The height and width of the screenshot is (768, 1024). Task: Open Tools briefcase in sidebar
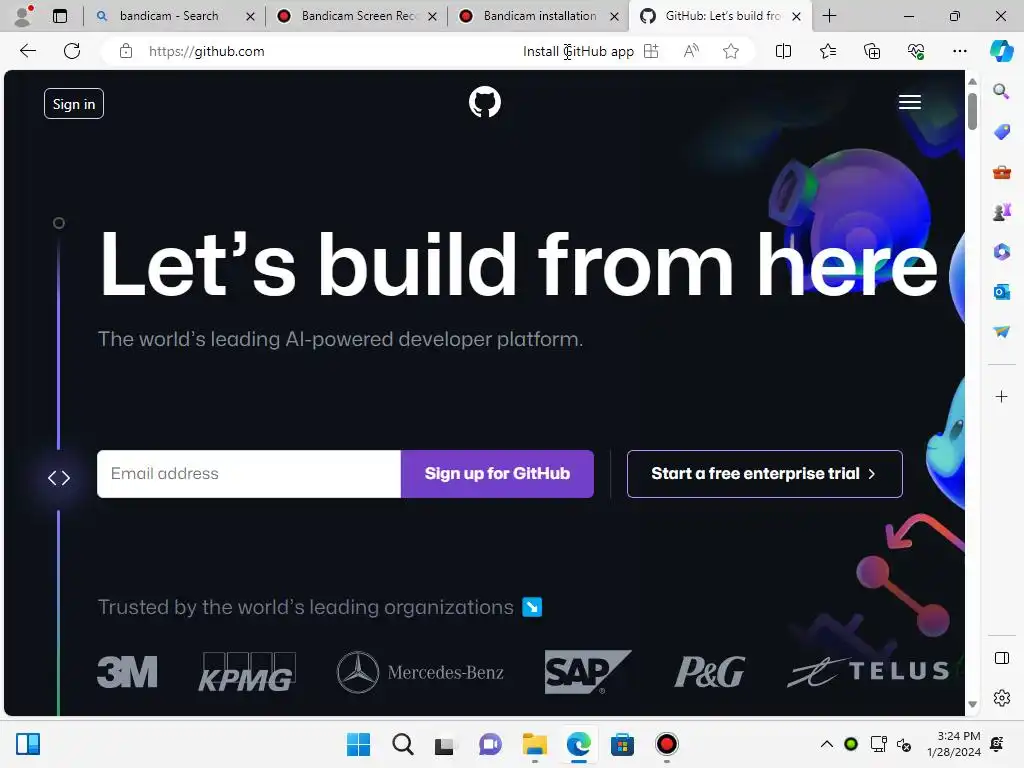[1001, 172]
